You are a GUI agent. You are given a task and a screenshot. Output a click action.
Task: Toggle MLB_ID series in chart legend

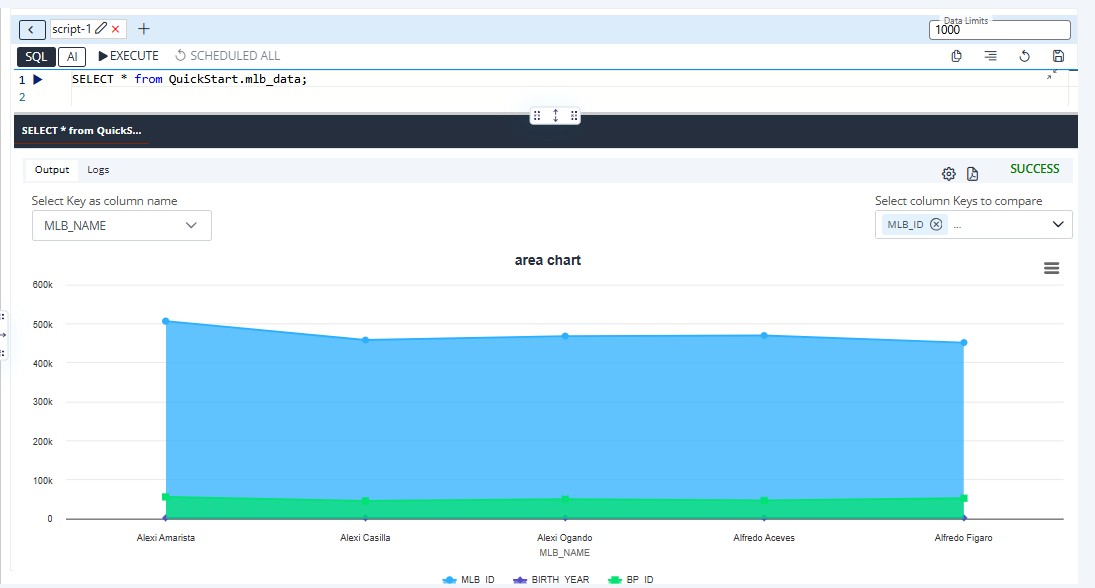point(469,580)
